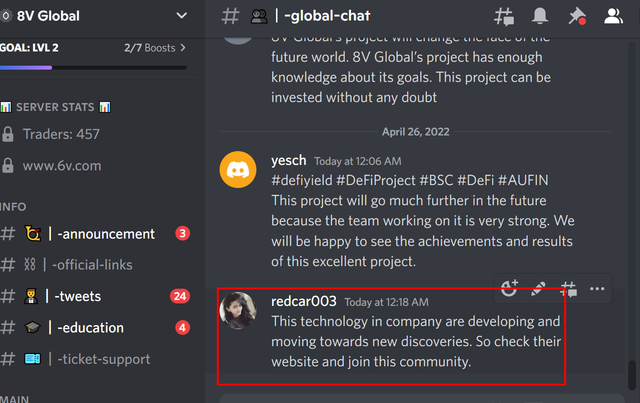Click the lock icon beside Traders: 457
The image size is (640, 403).
pos(7,134)
